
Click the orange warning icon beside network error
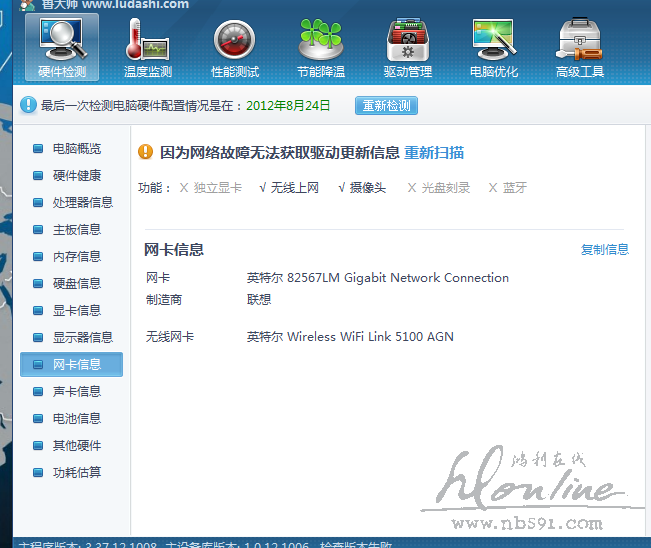pyautogui.click(x=145, y=153)
